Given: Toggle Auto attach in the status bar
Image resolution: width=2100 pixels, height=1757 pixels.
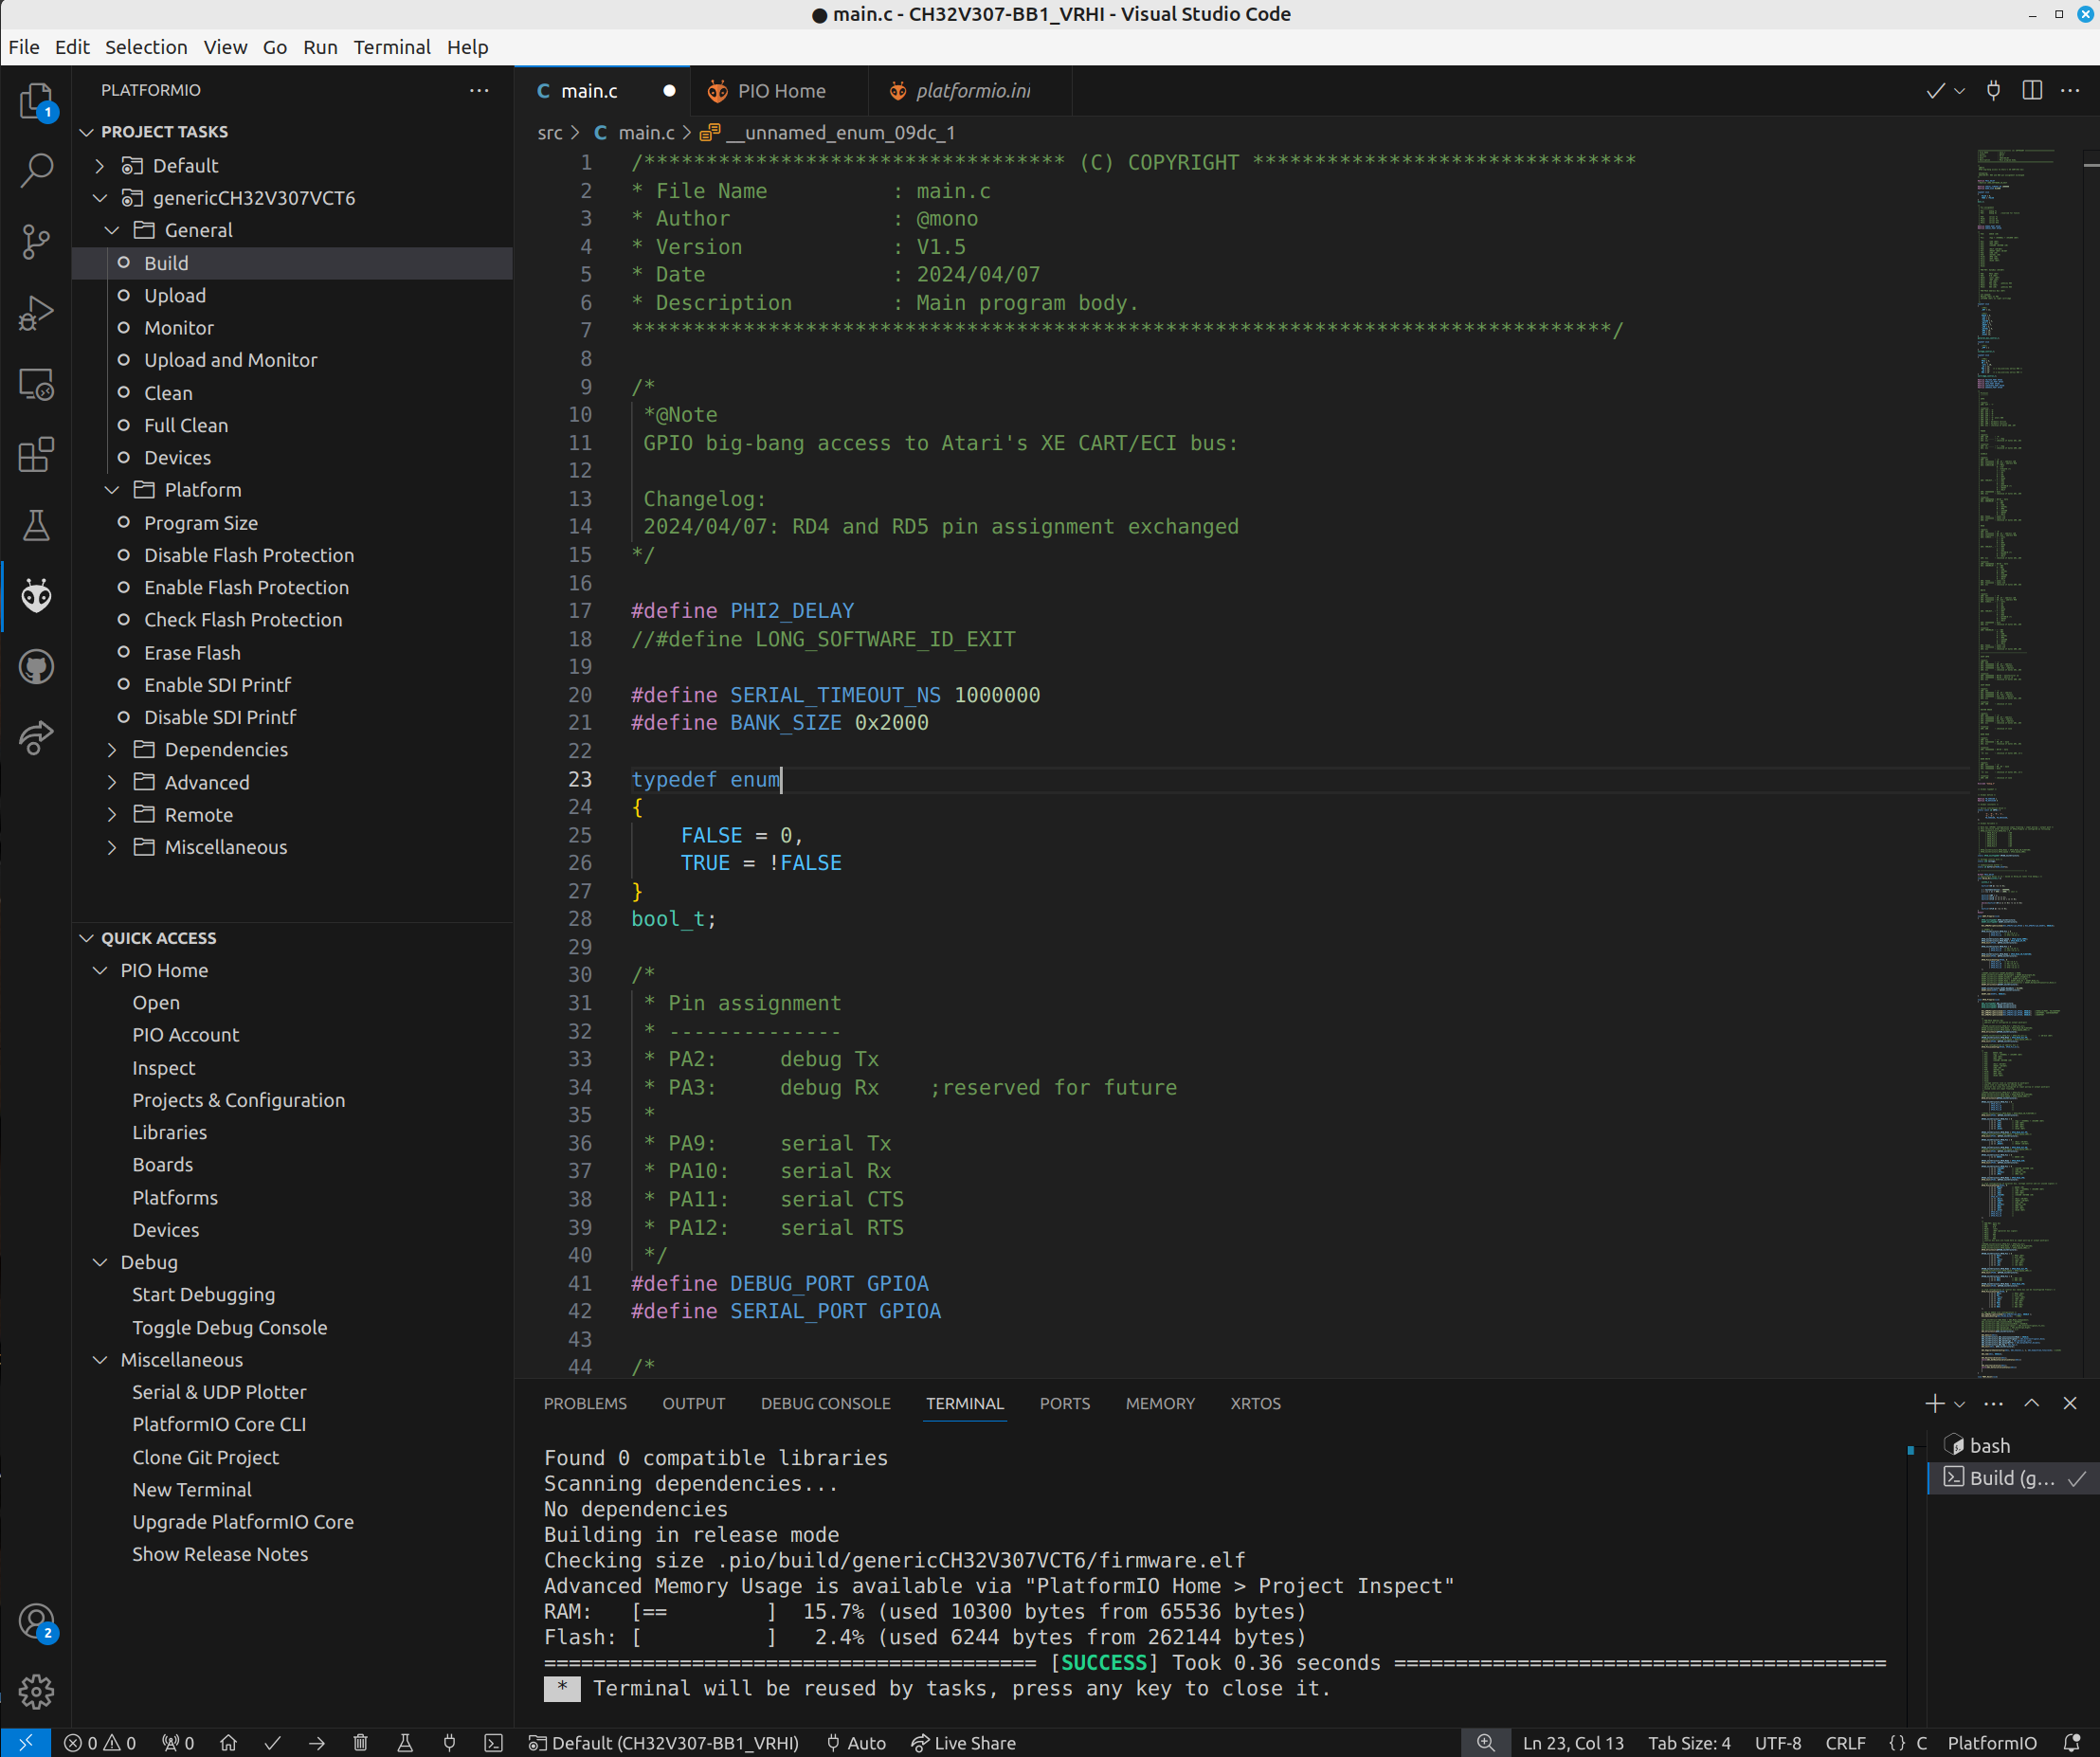Looking at the screenshot, I should coord(855,1742).
